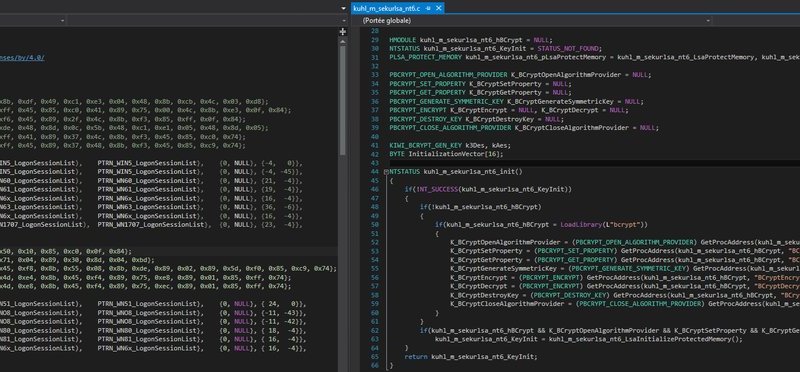Click 'PTRN_WN63_LogonSessionList' in left editor

(147, 207)
